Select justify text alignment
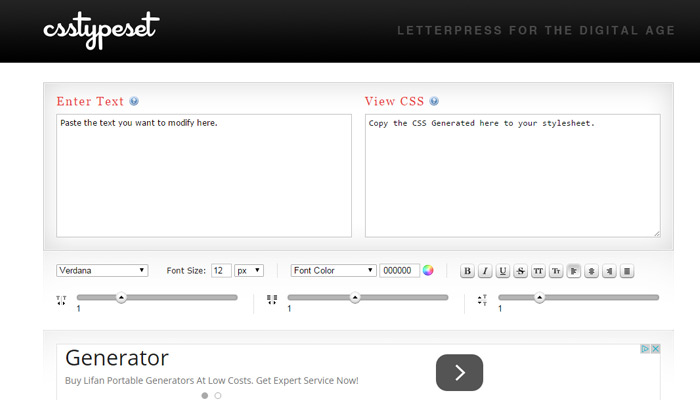Image resolution: width=700 pixels, height=400 pixels. click(x=627, y=271)
